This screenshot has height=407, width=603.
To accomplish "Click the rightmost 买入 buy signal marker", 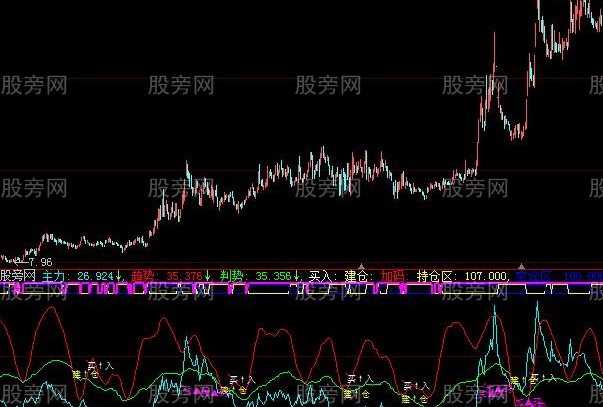I will [541, 377].
